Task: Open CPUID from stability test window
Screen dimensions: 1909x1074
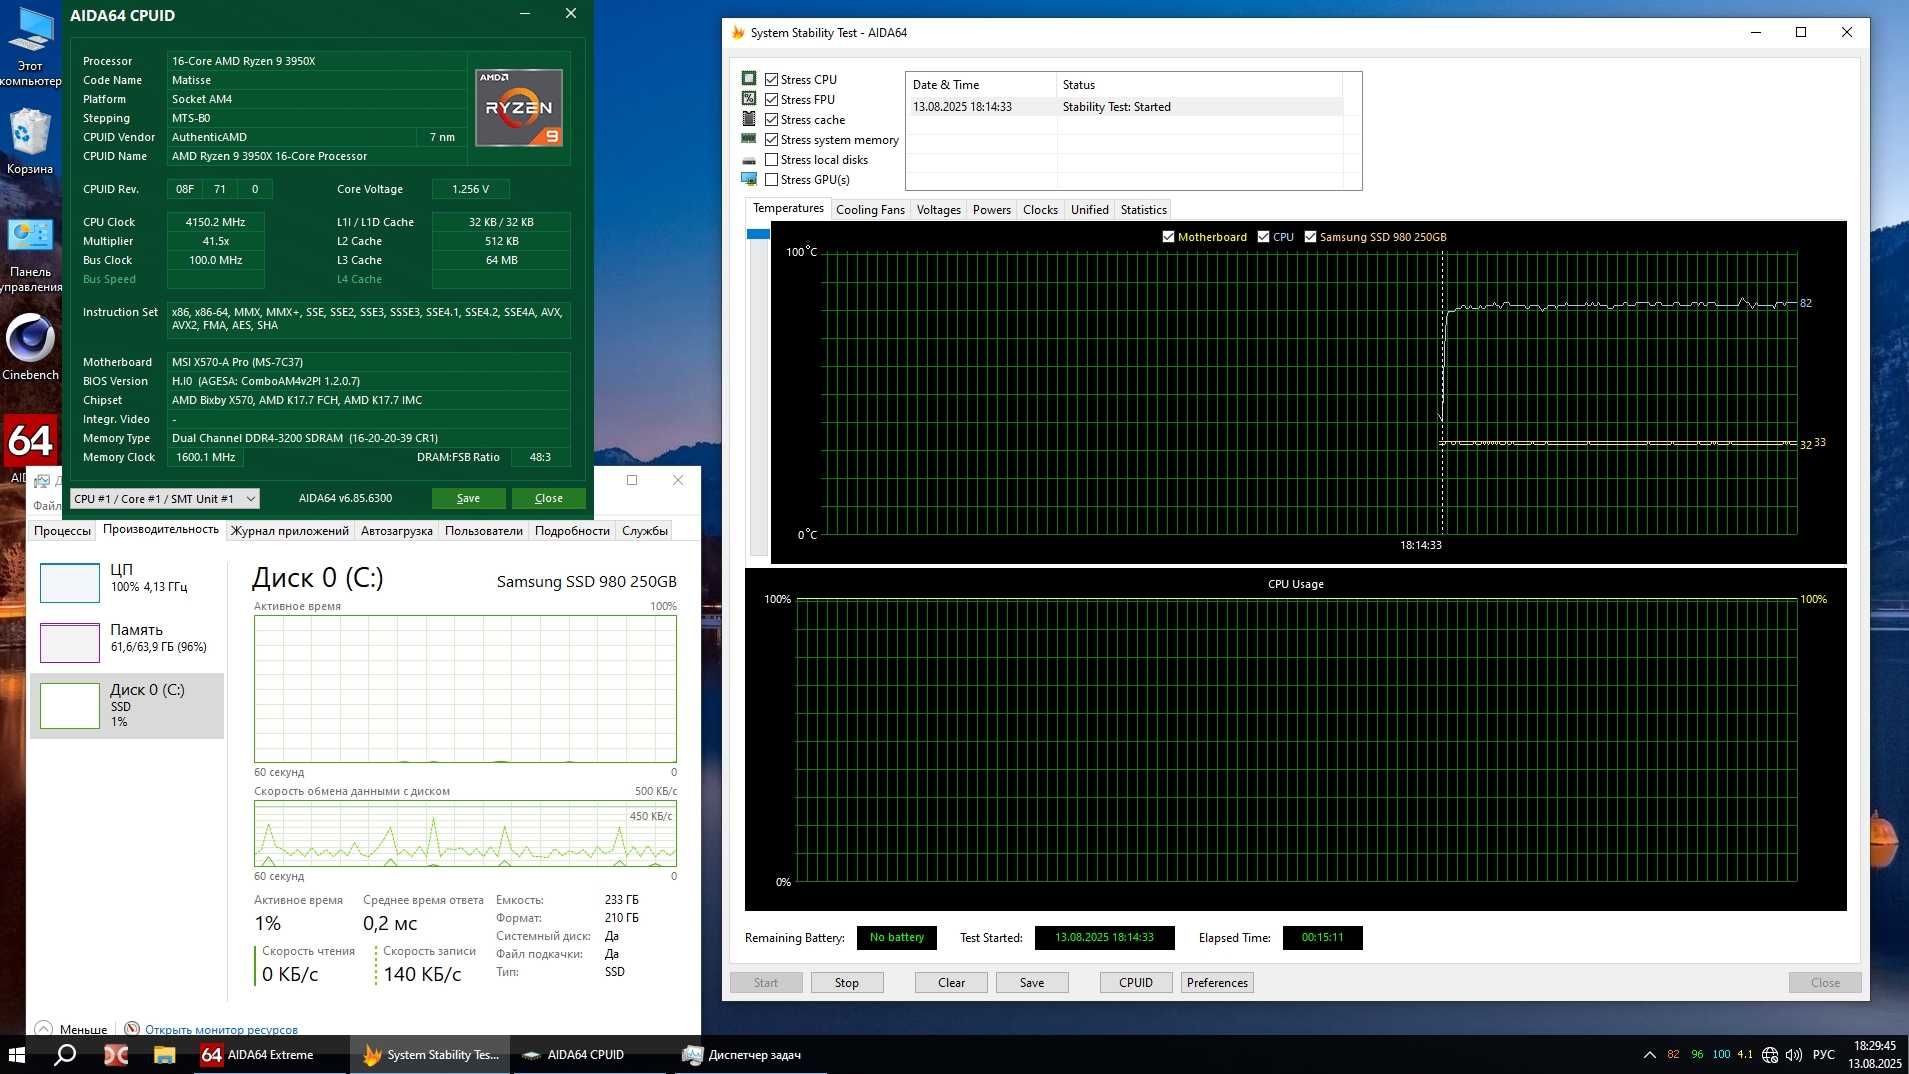Action: coord(1136,983)
